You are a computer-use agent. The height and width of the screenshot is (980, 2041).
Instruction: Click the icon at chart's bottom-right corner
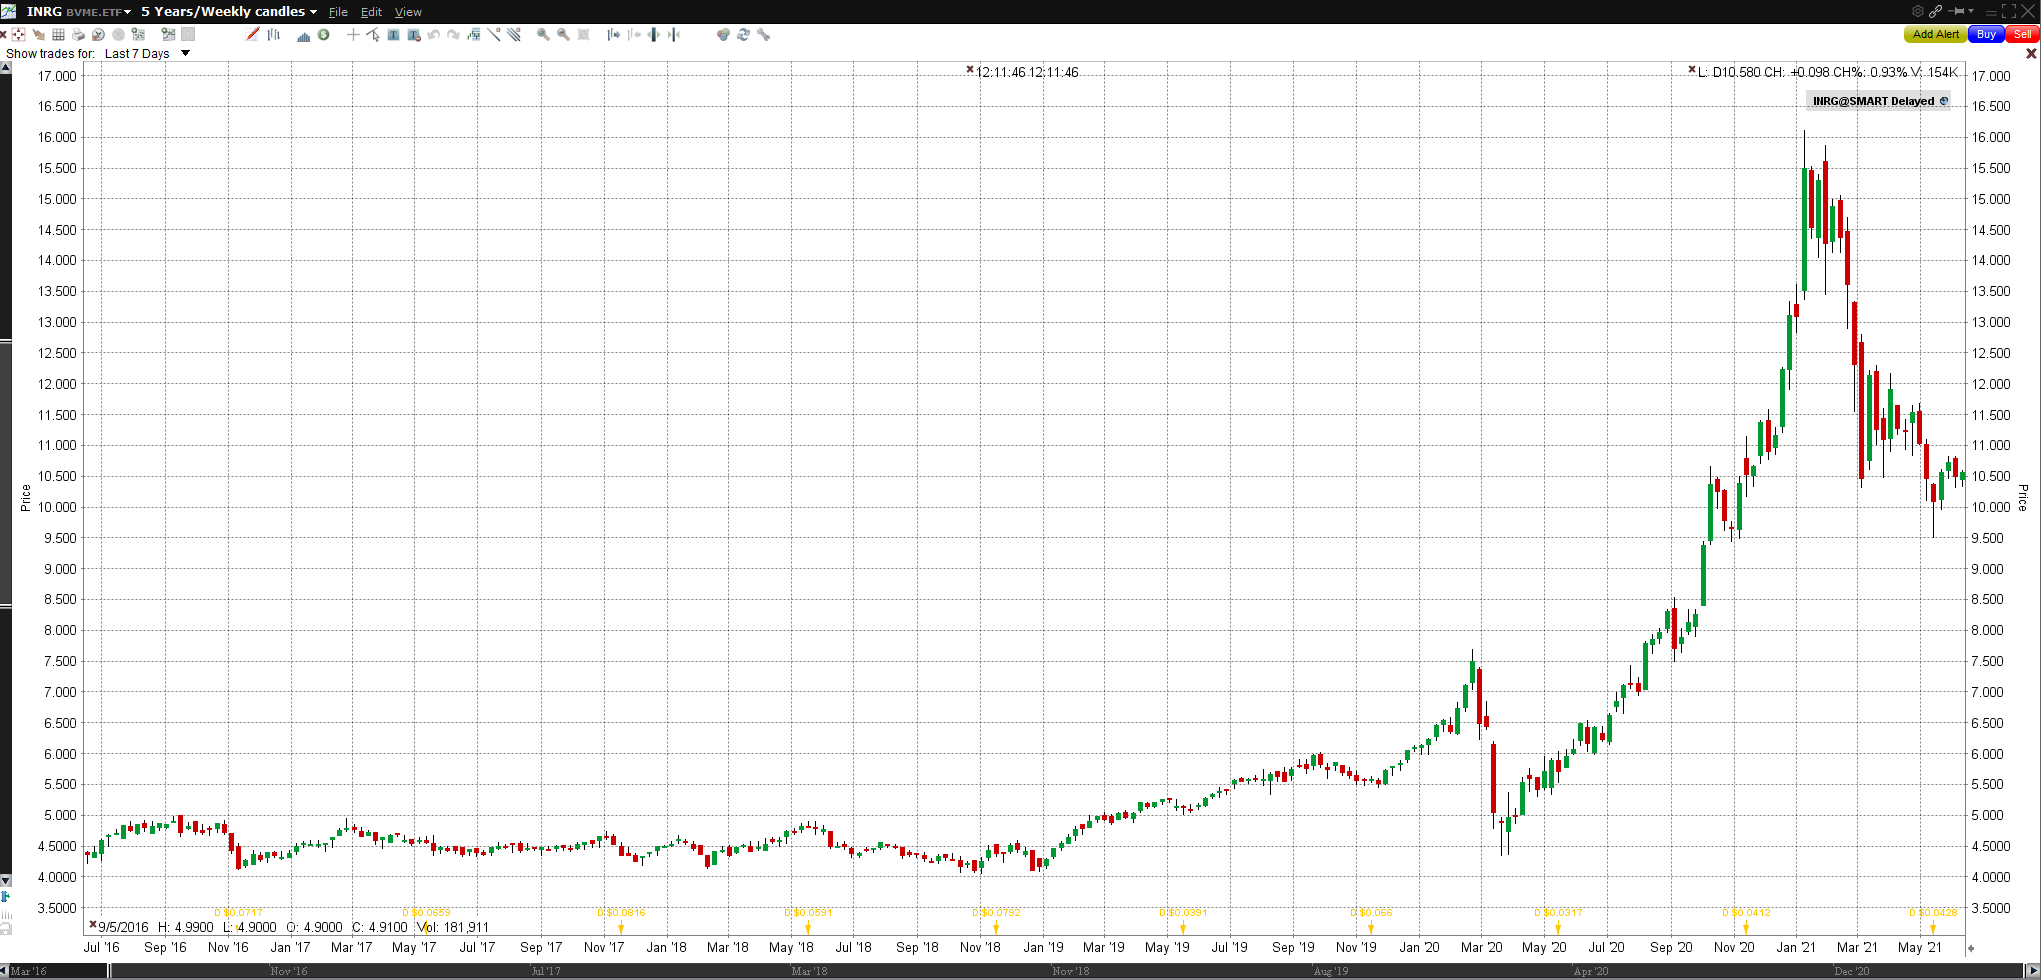pos(1971,947)
